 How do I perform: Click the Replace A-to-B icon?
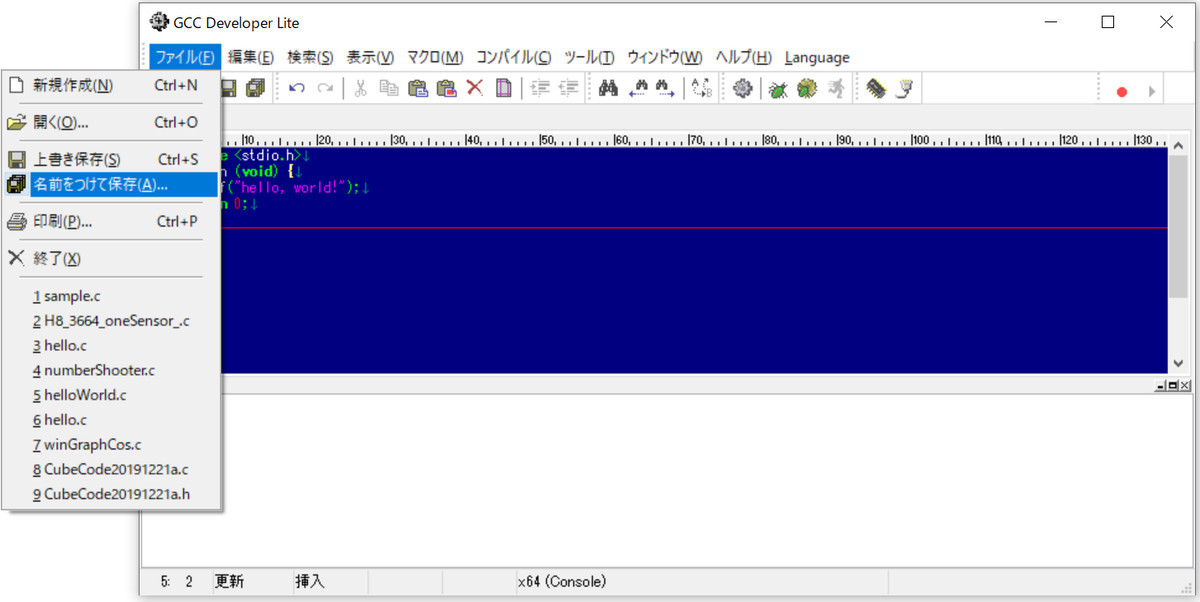coord(702,89)
